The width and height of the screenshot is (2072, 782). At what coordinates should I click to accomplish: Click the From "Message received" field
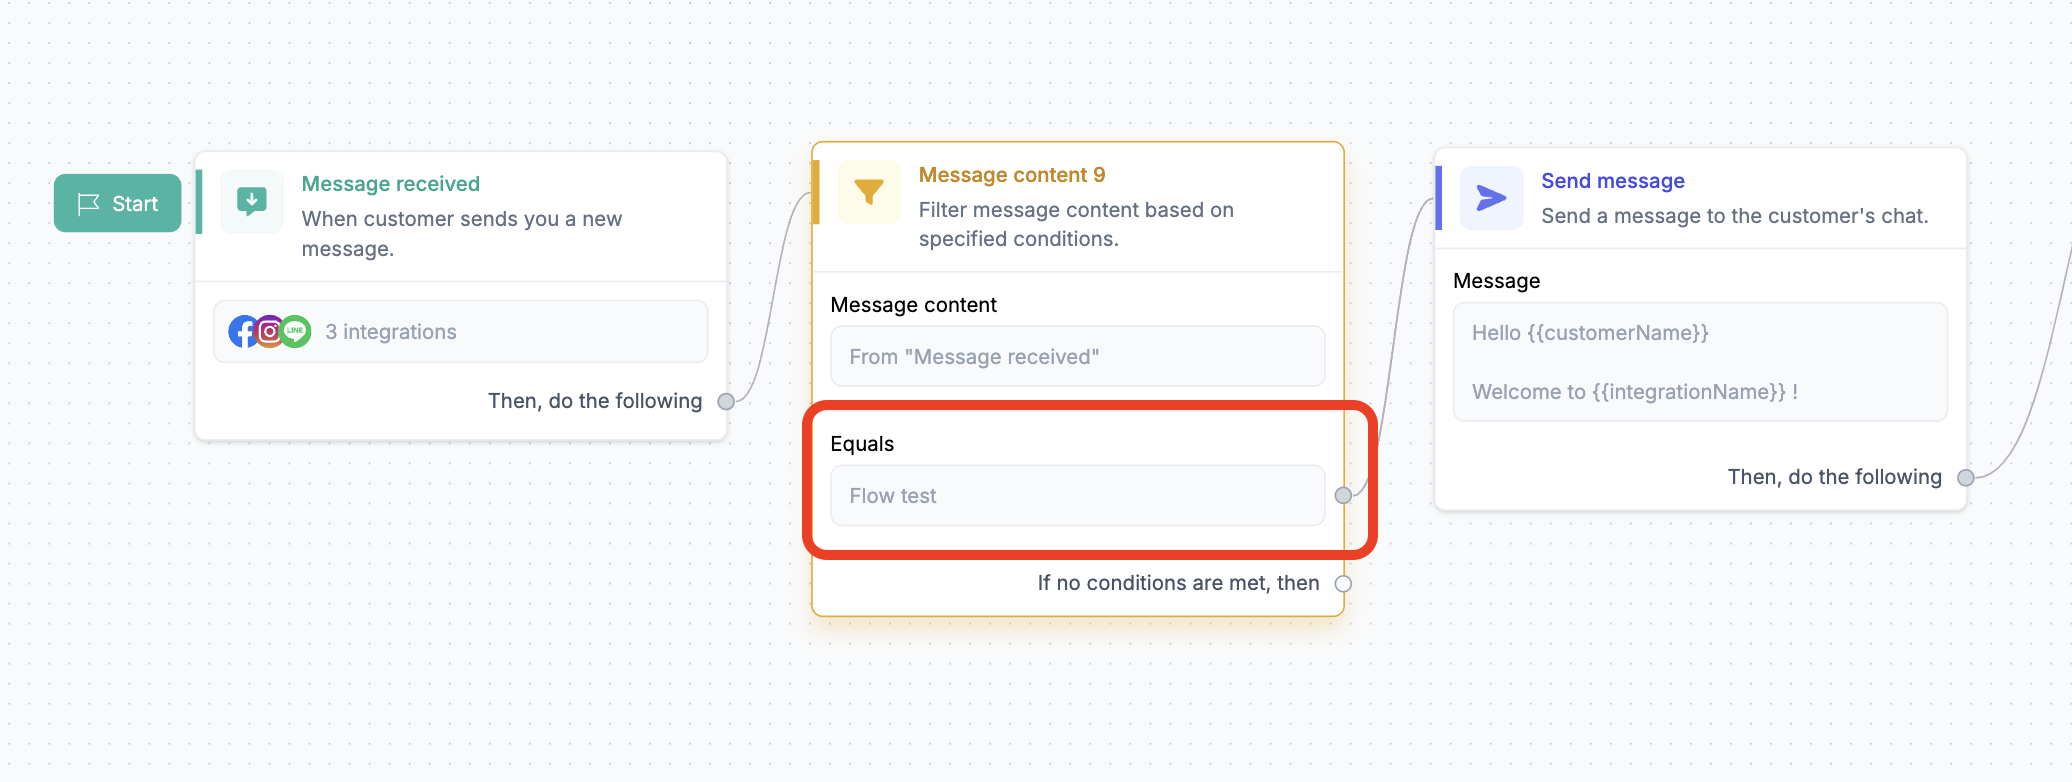coord(1077,357)
